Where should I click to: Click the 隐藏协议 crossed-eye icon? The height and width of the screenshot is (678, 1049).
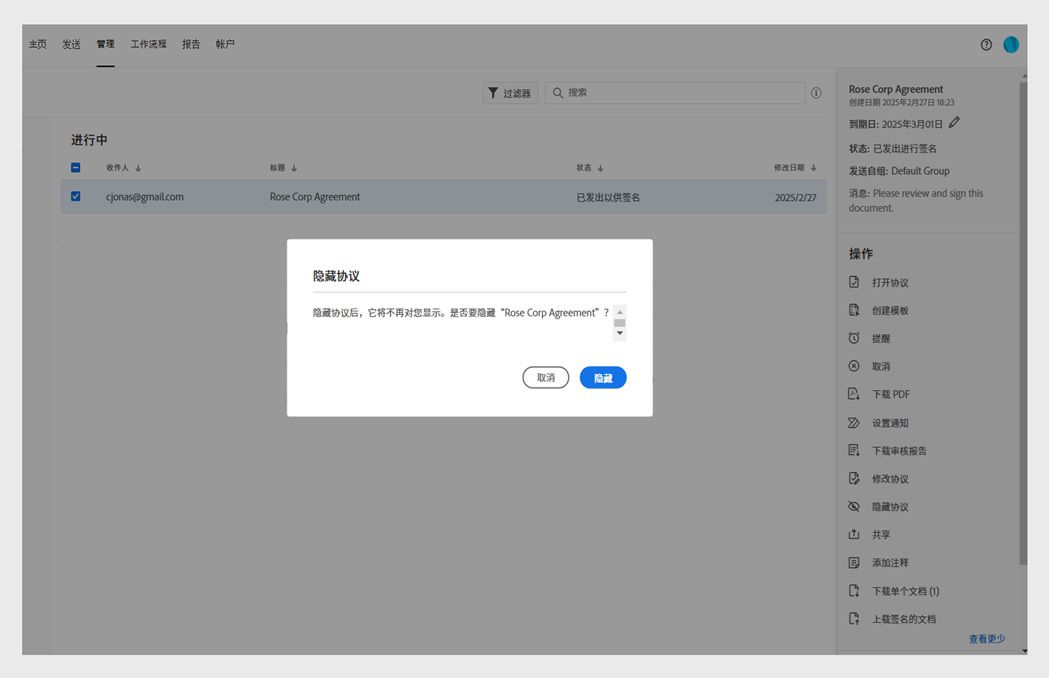point(854,506)
